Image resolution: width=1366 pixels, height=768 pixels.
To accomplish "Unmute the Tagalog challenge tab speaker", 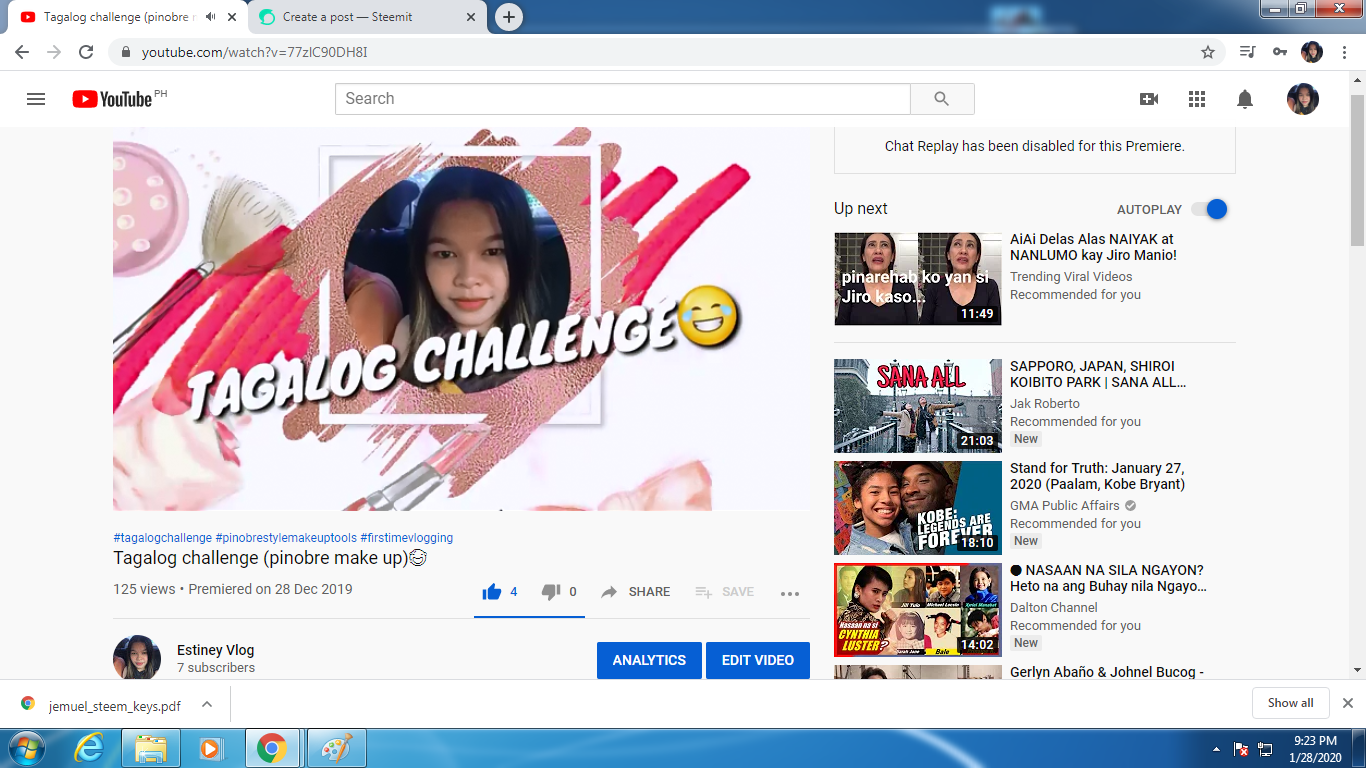I will (208, 17).
